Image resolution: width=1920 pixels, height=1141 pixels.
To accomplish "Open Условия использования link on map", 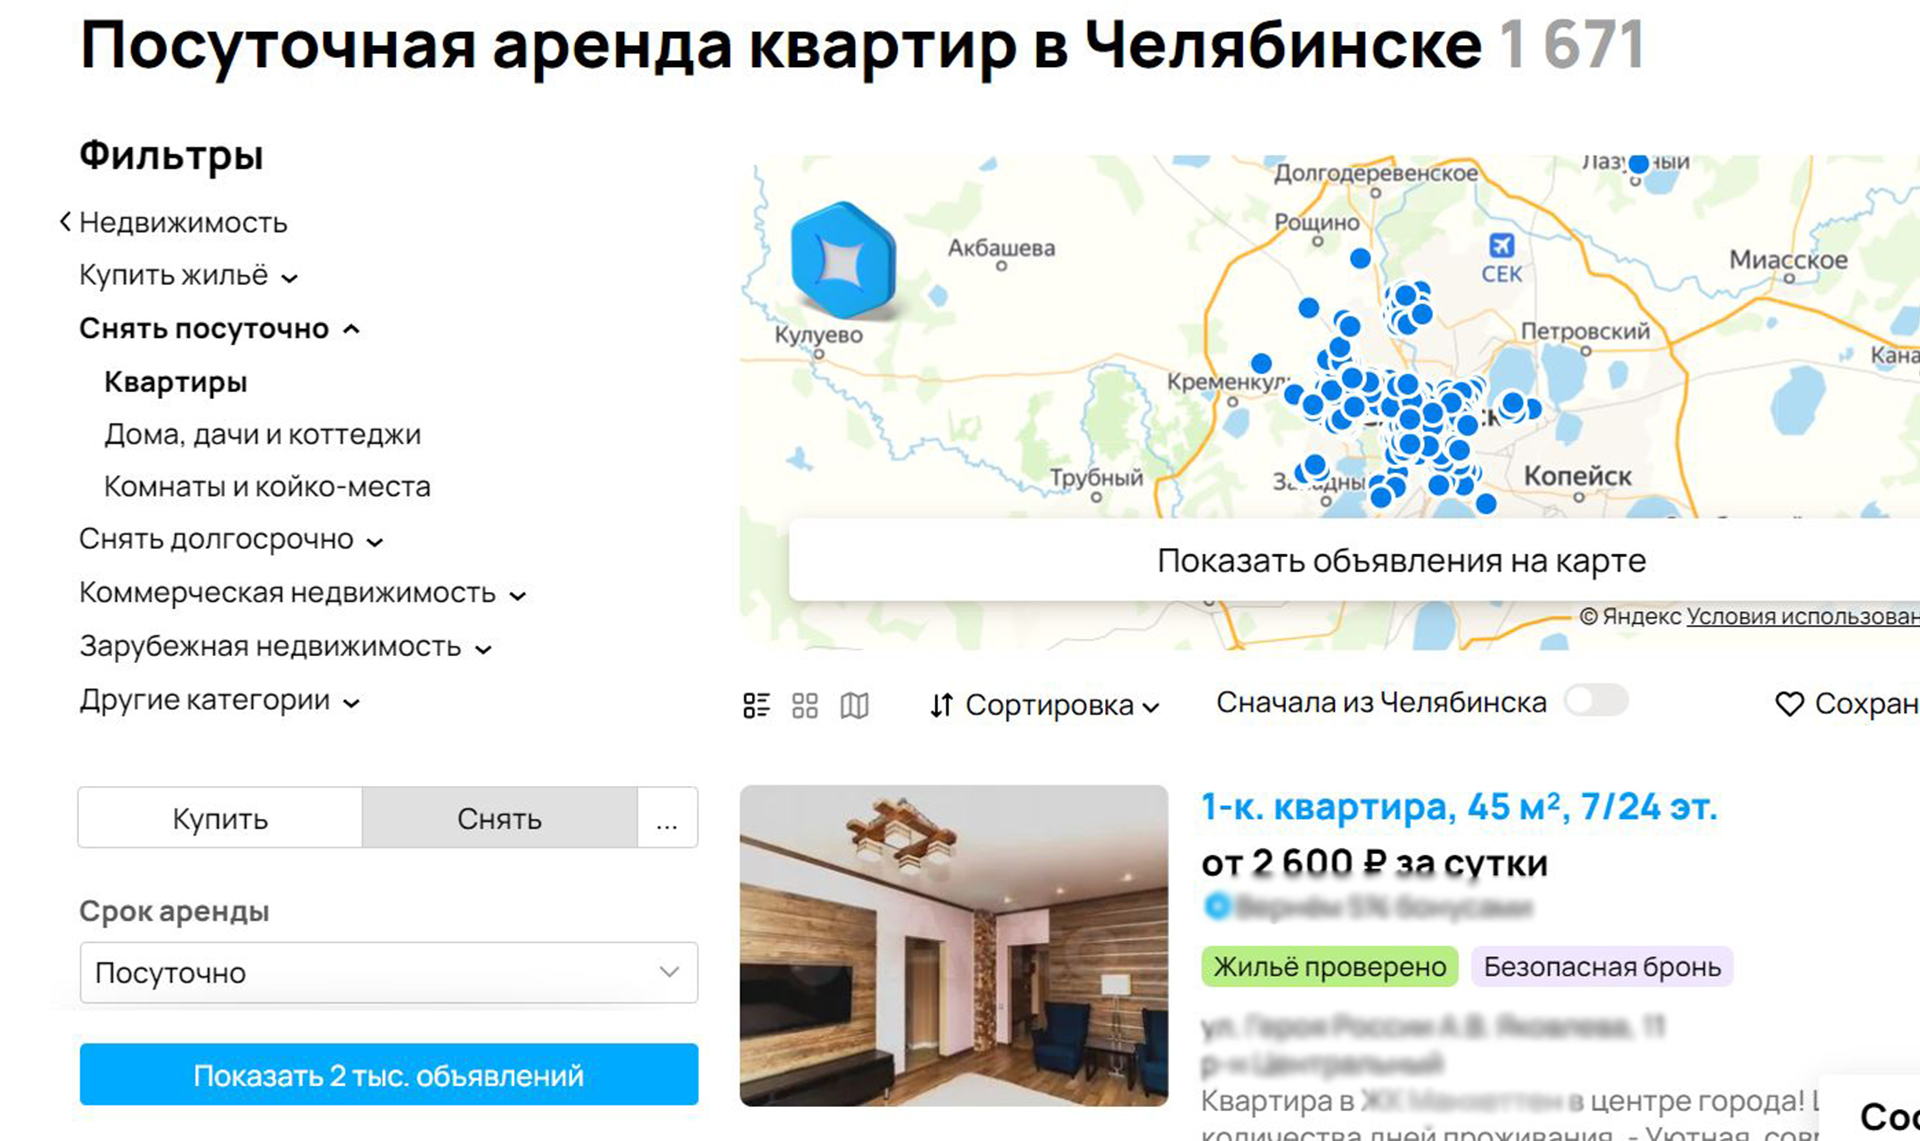I will (x=1803, y=616).
